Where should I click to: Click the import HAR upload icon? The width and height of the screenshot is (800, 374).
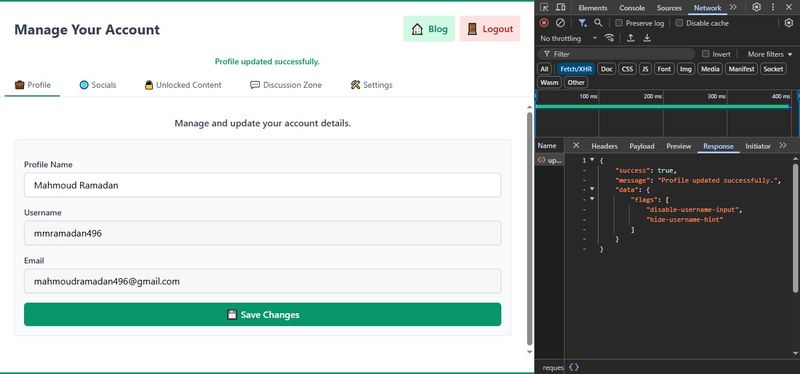[x=631, y=38]
